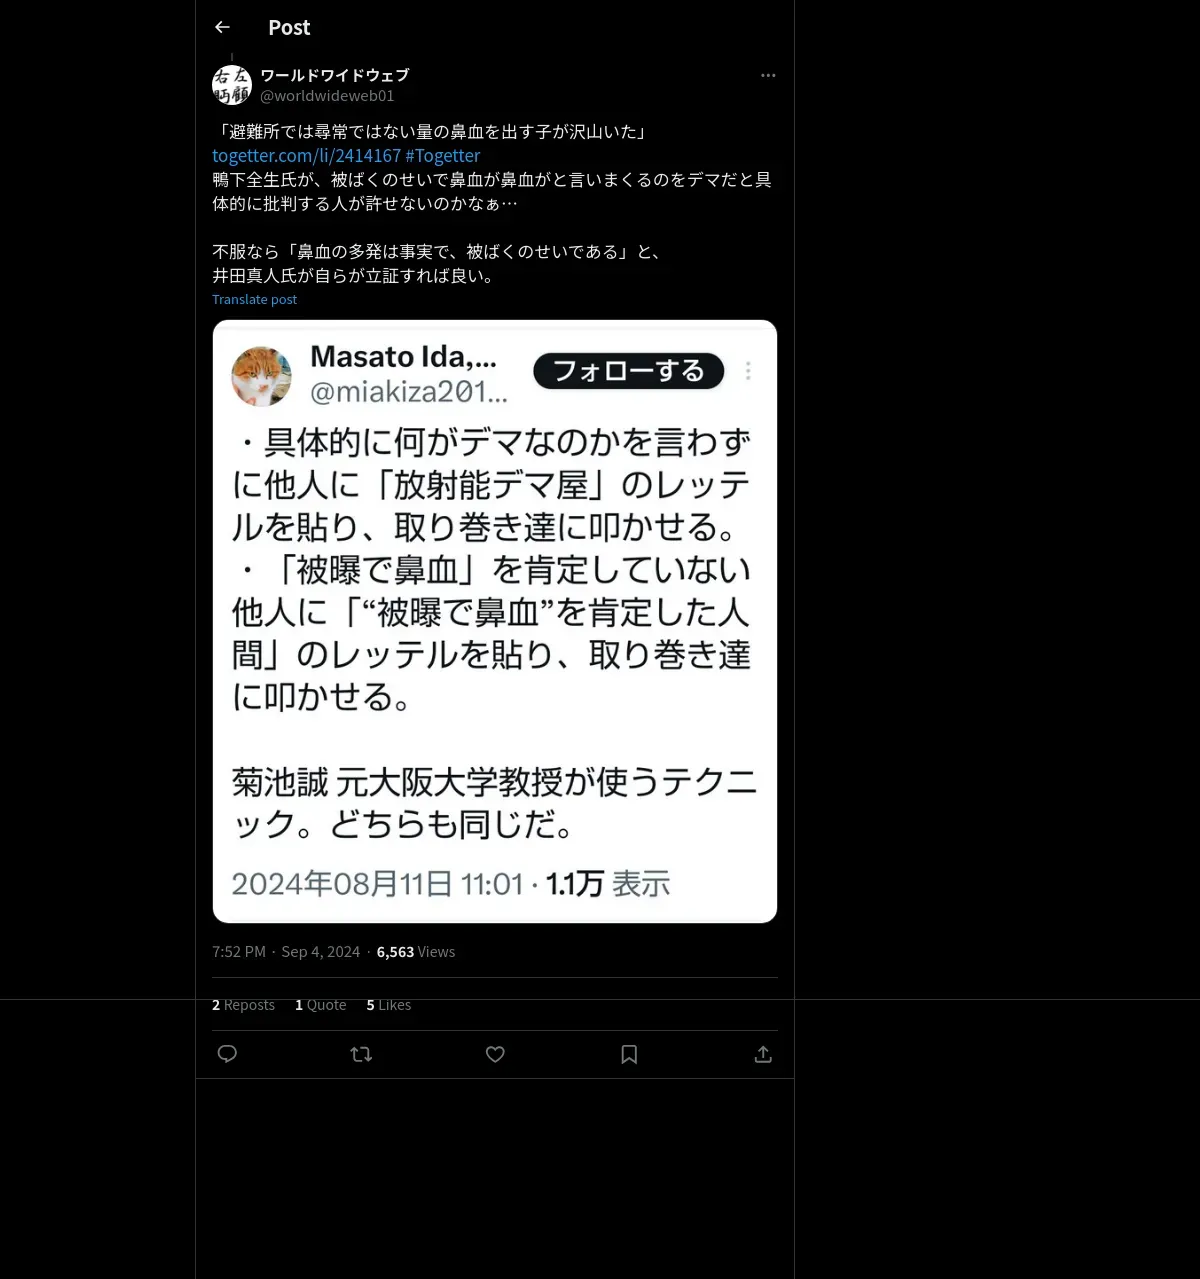1200x1279 pixels.
Task: Click the reply speech bubble icon
Action: pyautogui.click(x=227, y=1054)
